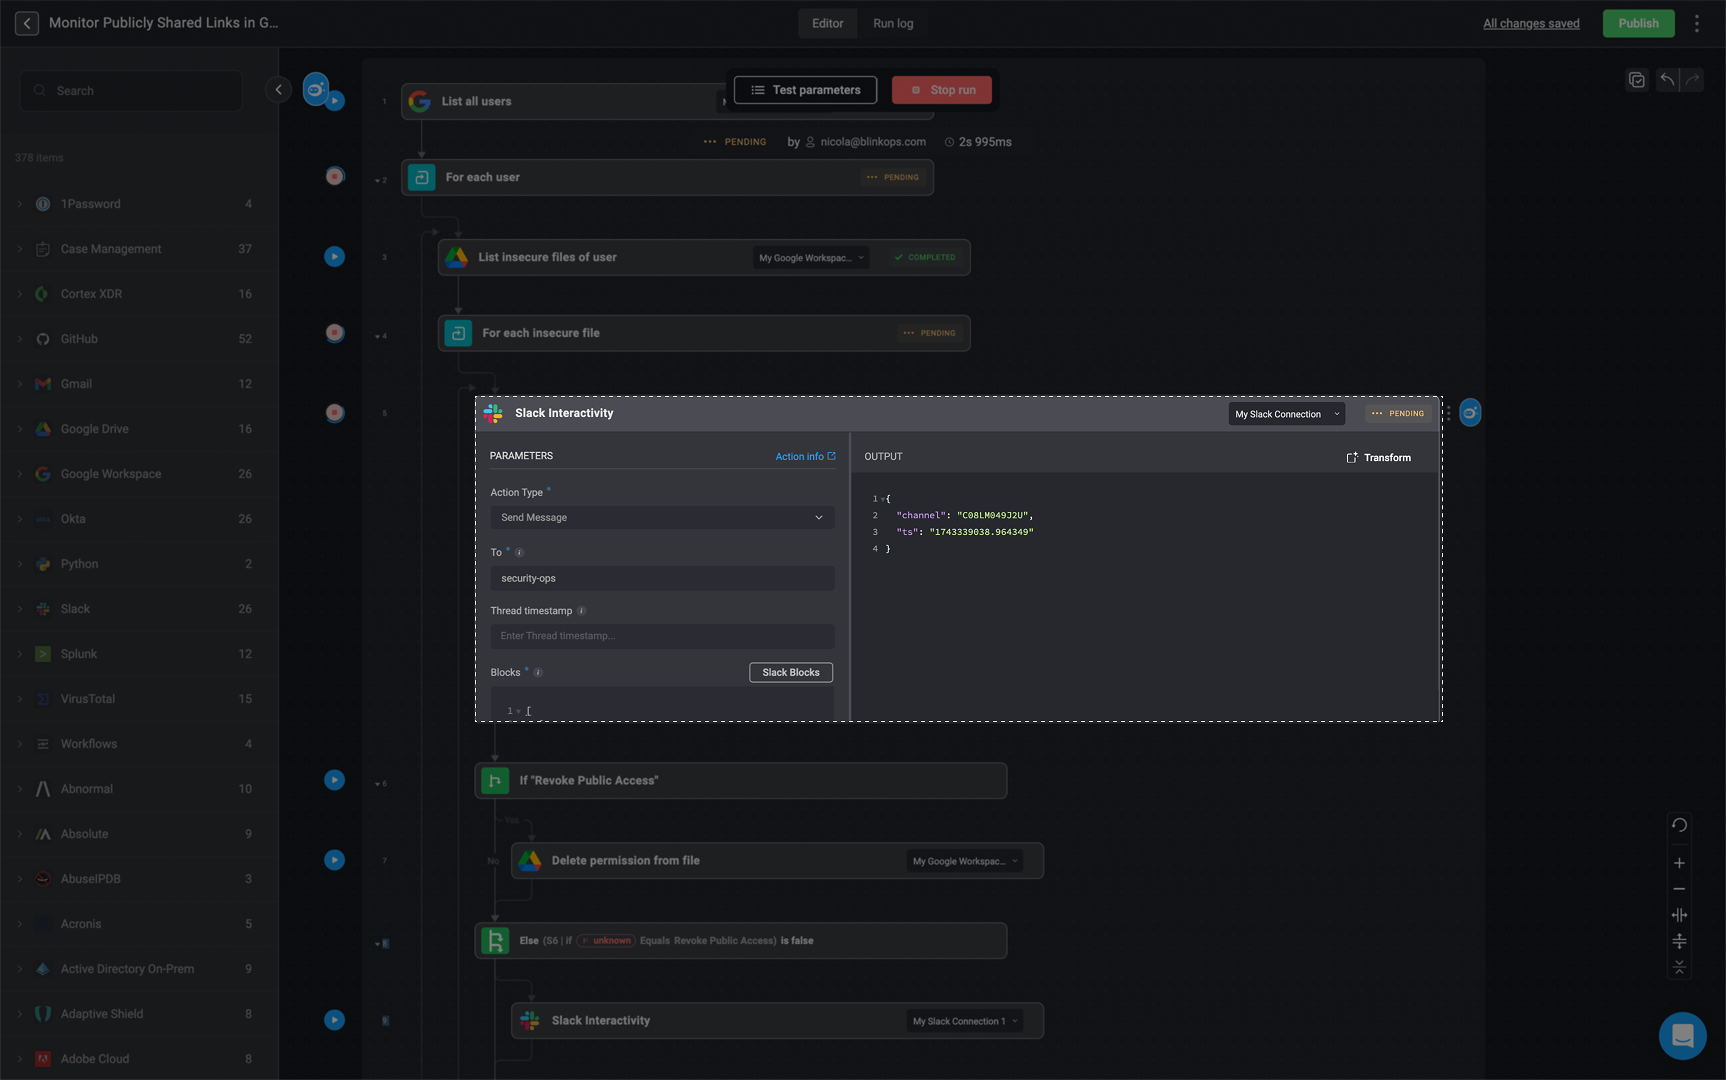Image resolution: width=1726 pixels, height=1080 pixels.
Task: Stop the running For each user step
Action: click(x=335, y=176)
